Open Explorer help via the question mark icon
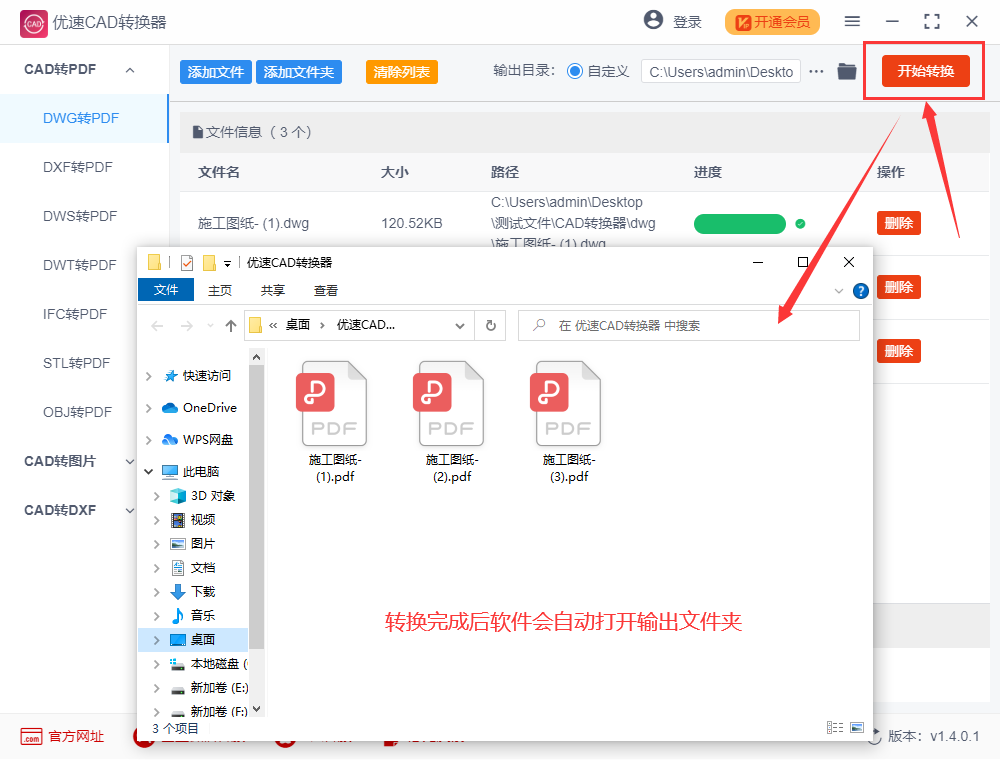Viewport: 1000px width, 760px height. tap(859, 290)
